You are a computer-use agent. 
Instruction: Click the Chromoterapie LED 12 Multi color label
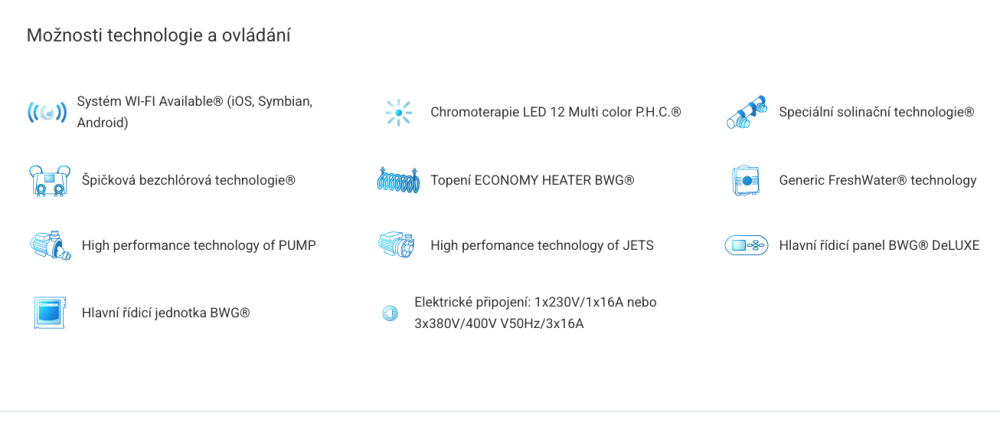(x=555, y=113)
